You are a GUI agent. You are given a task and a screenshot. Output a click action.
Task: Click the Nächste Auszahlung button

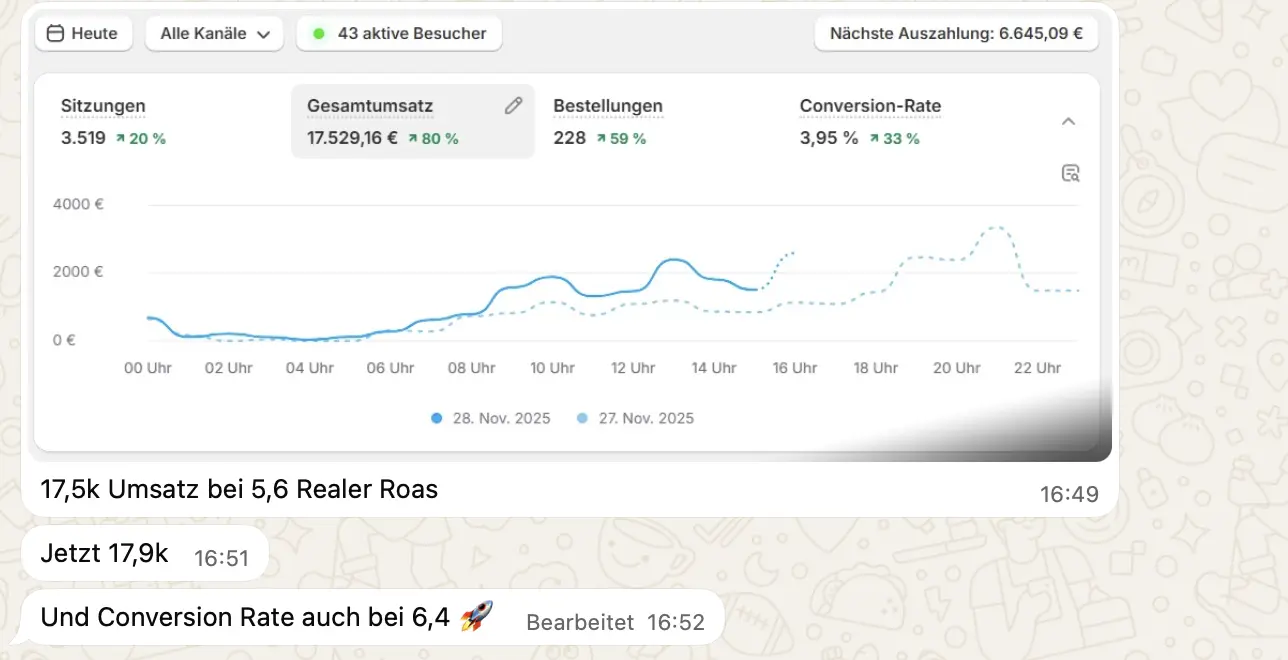pos(956,33)
